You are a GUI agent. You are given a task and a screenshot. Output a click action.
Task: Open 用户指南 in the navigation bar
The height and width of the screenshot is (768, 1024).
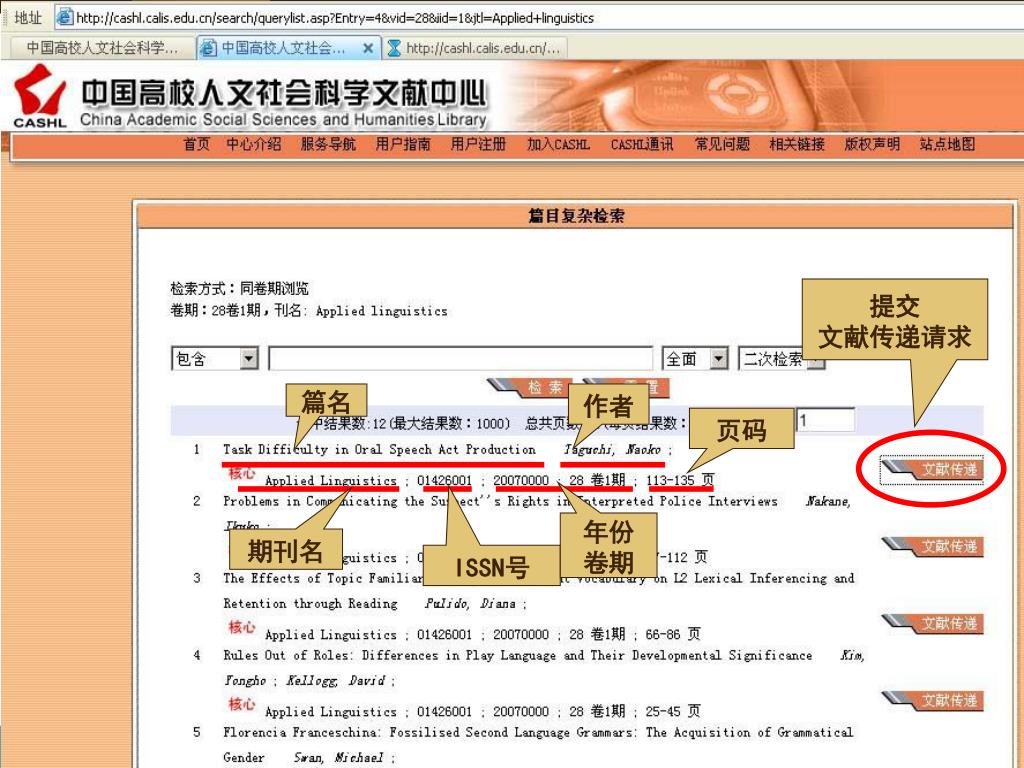[x=403, y=144]
